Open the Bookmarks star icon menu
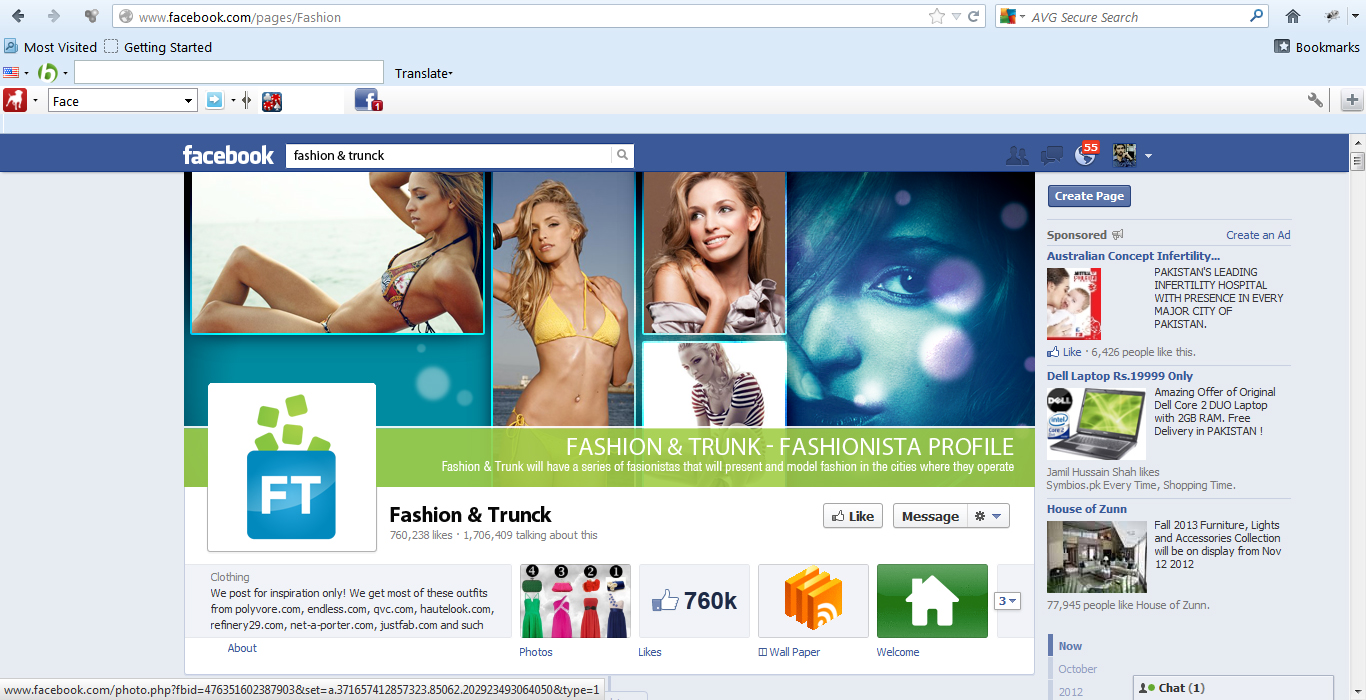Viewport: 1366px width, 700px height. [1282, 46]
